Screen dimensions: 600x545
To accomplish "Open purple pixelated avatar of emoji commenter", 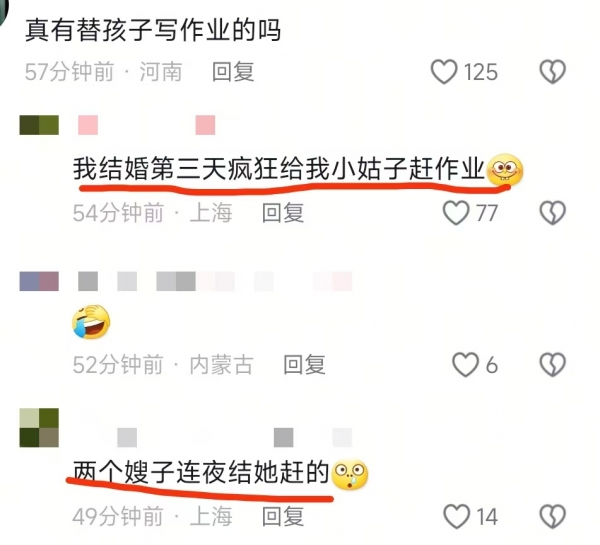I will [39, 281].
